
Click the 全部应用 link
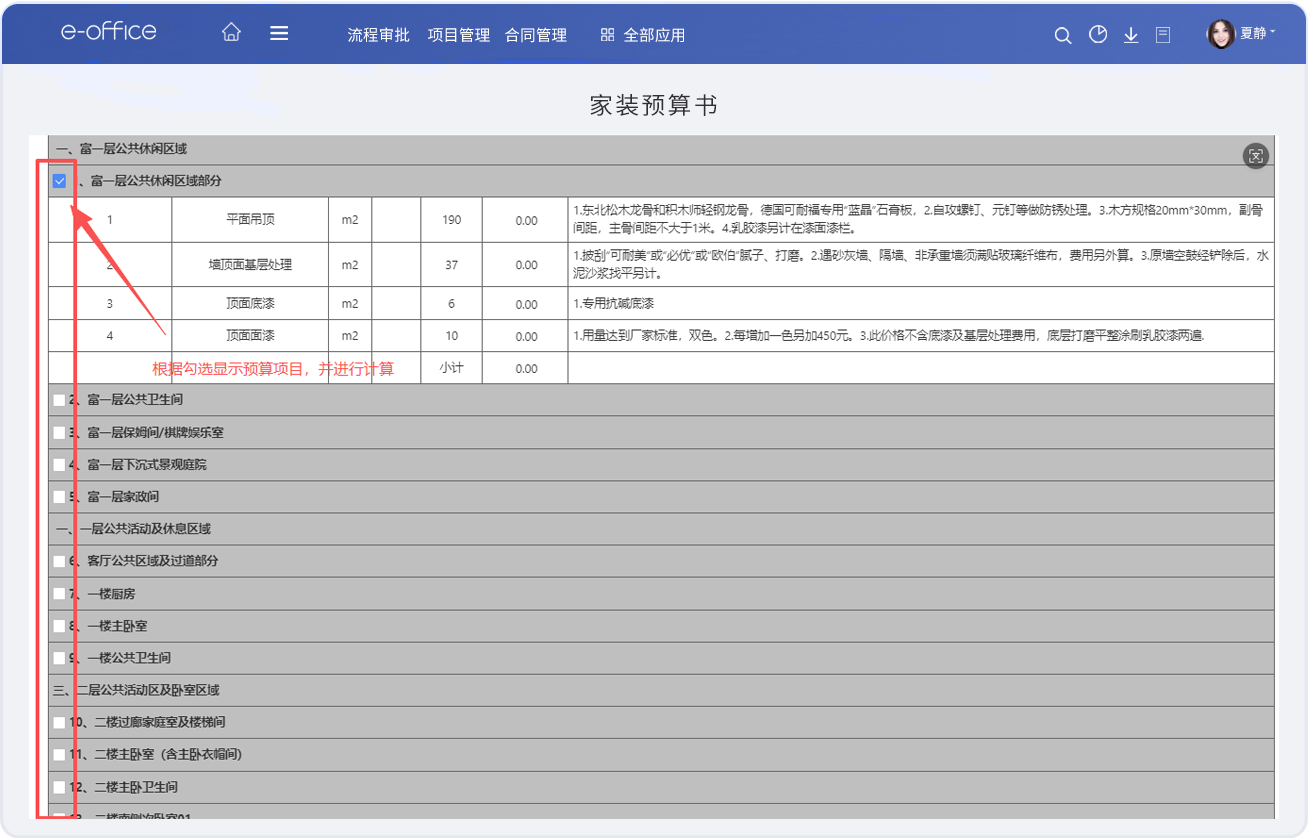(x=654, y=35)
